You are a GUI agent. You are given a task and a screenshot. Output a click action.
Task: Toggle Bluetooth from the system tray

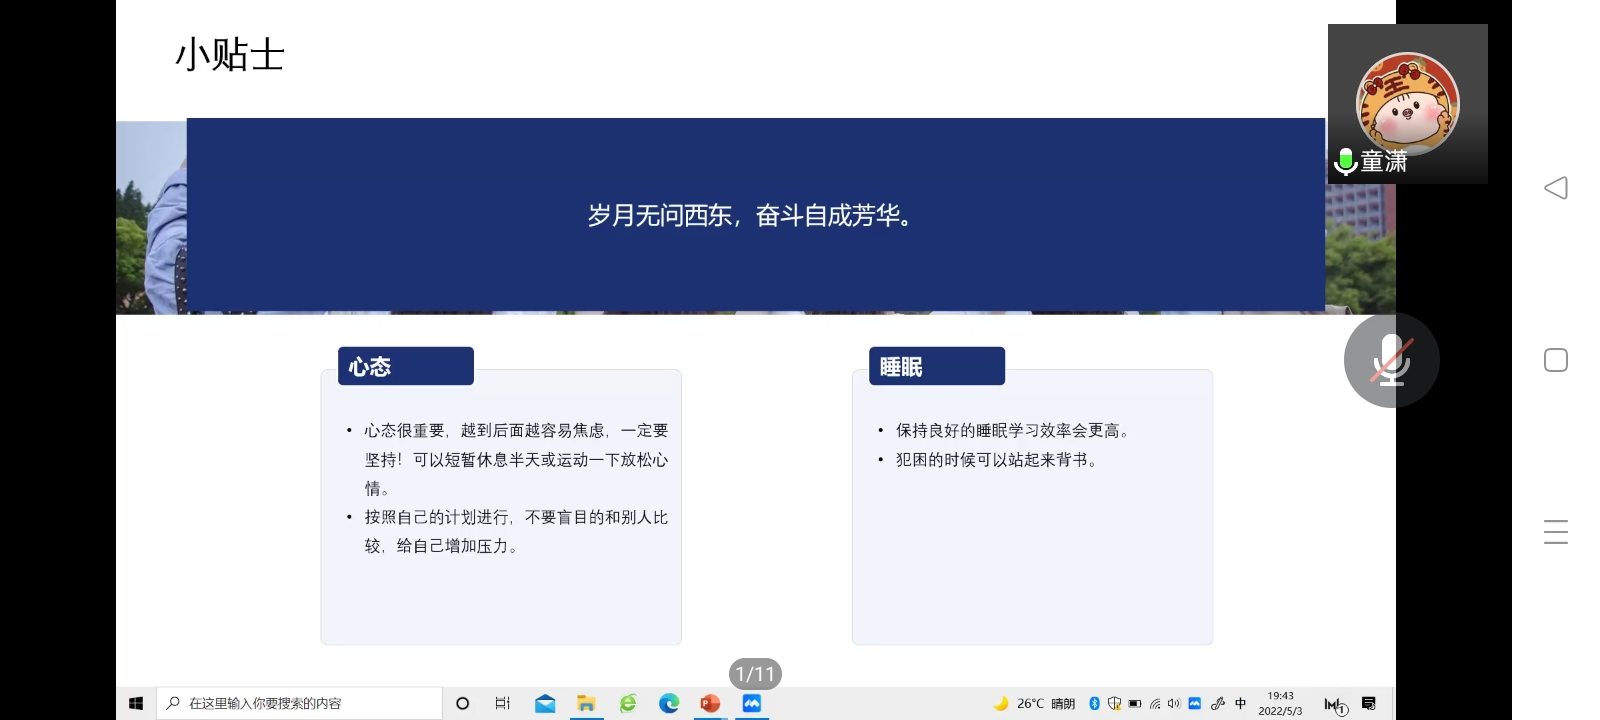[x=1094, y=704]
